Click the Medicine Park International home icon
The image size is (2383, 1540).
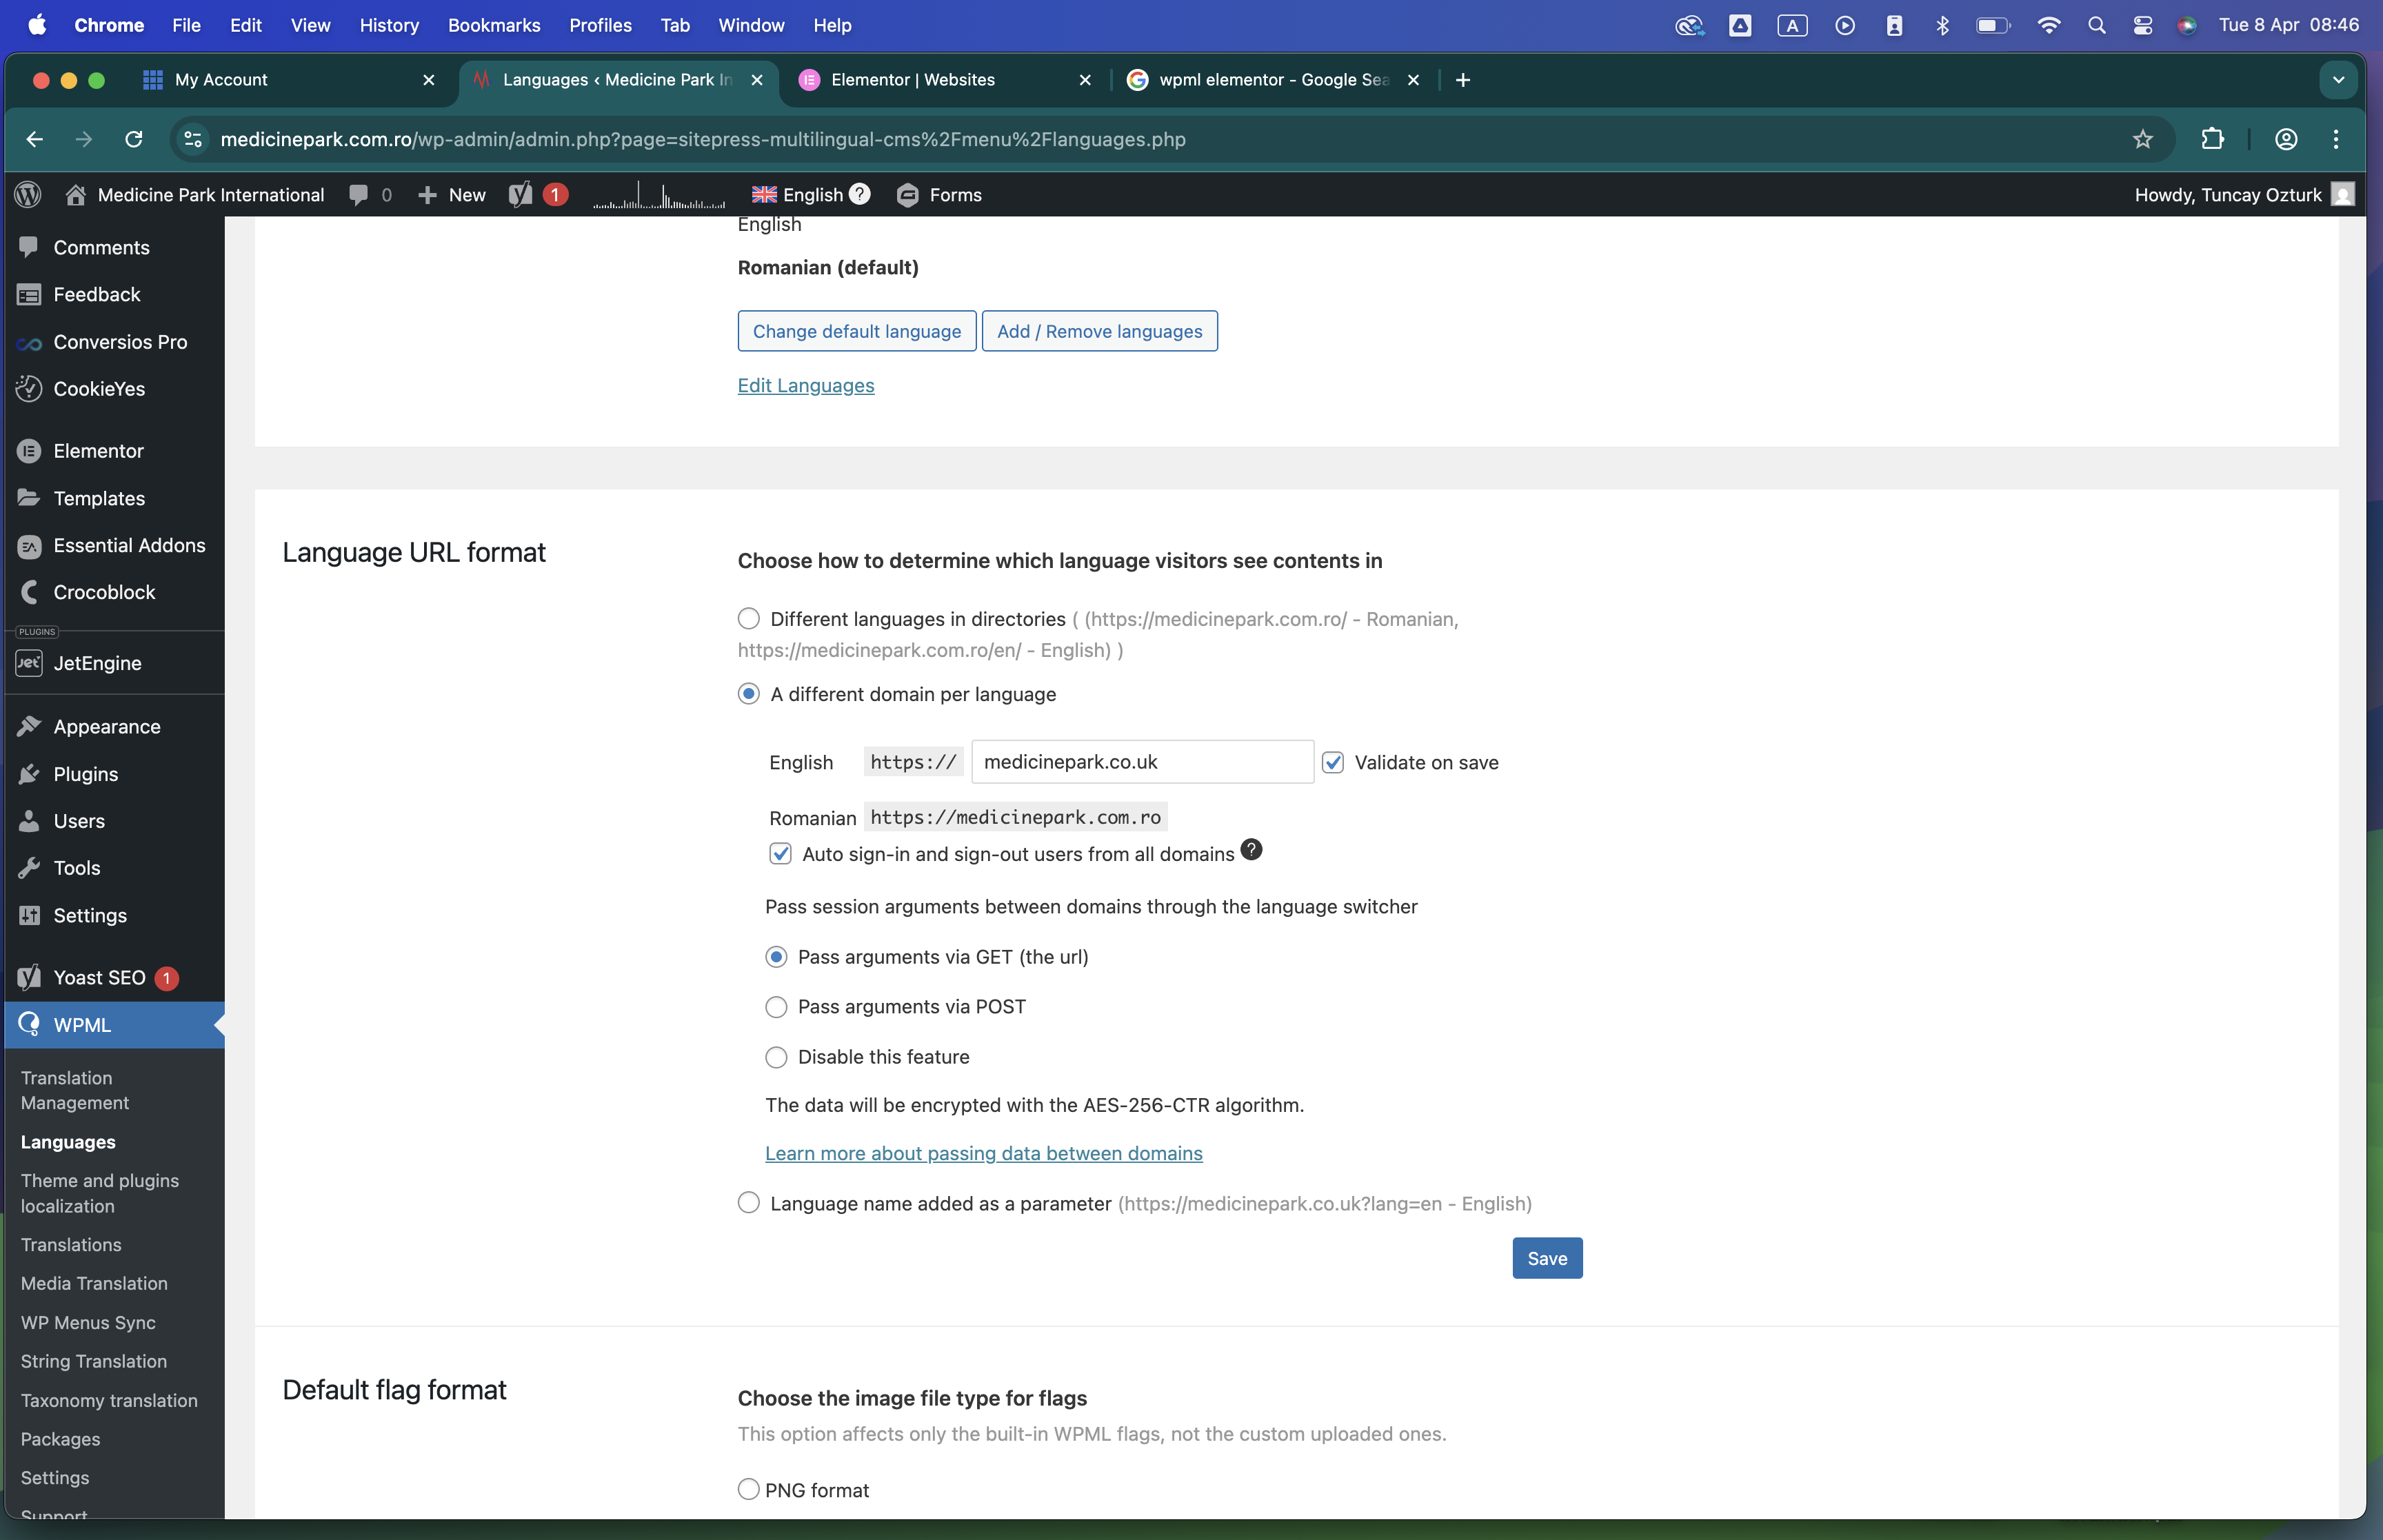pos(75,194)
